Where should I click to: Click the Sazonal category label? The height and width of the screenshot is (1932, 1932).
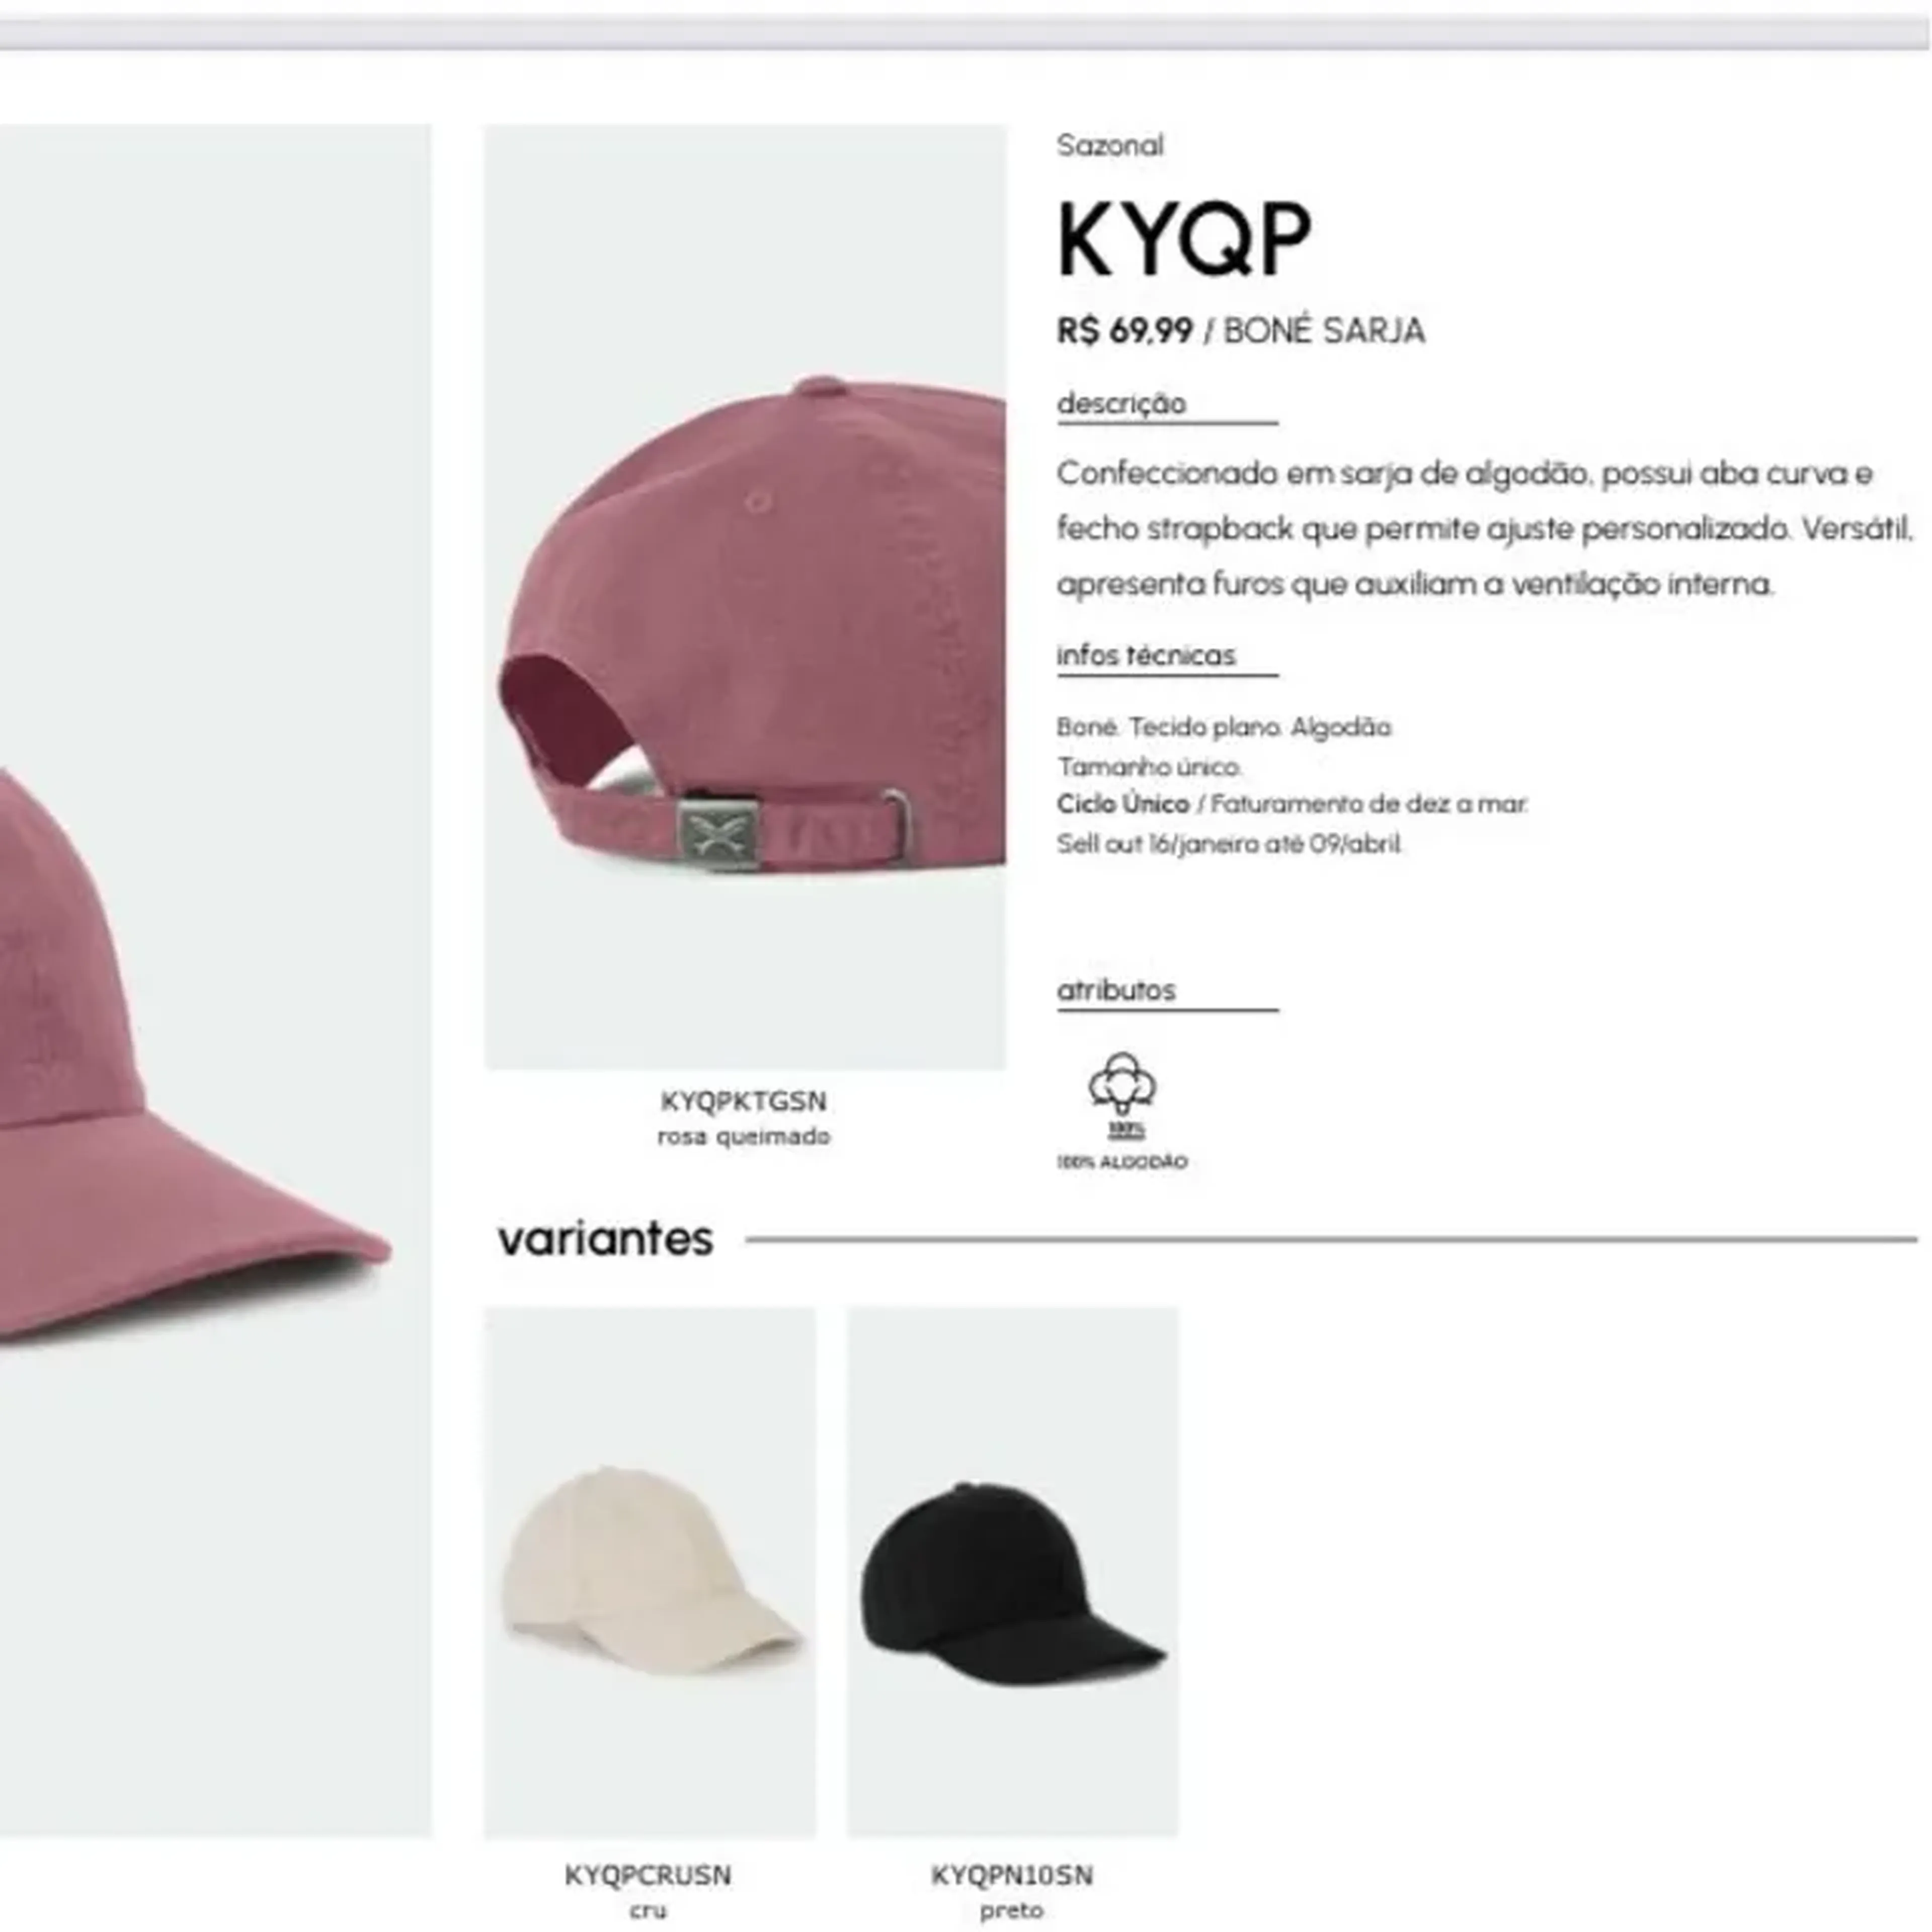click(x=1110, y=146)
